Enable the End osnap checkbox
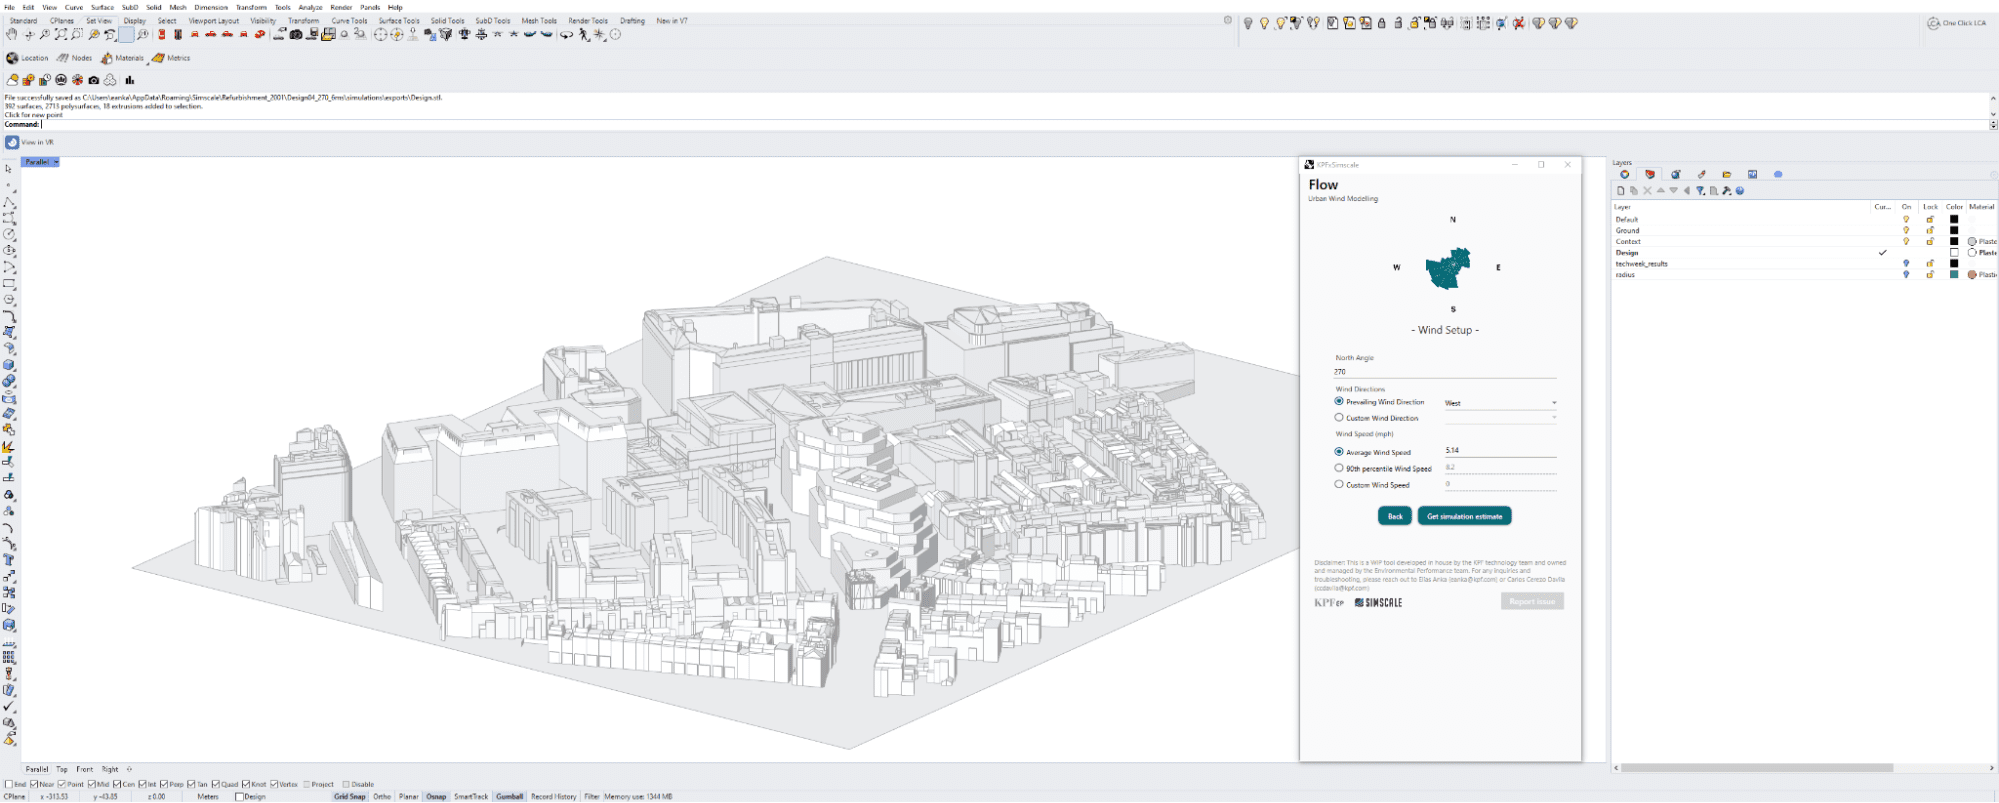 pyautogui.click(x=9, y=784)
